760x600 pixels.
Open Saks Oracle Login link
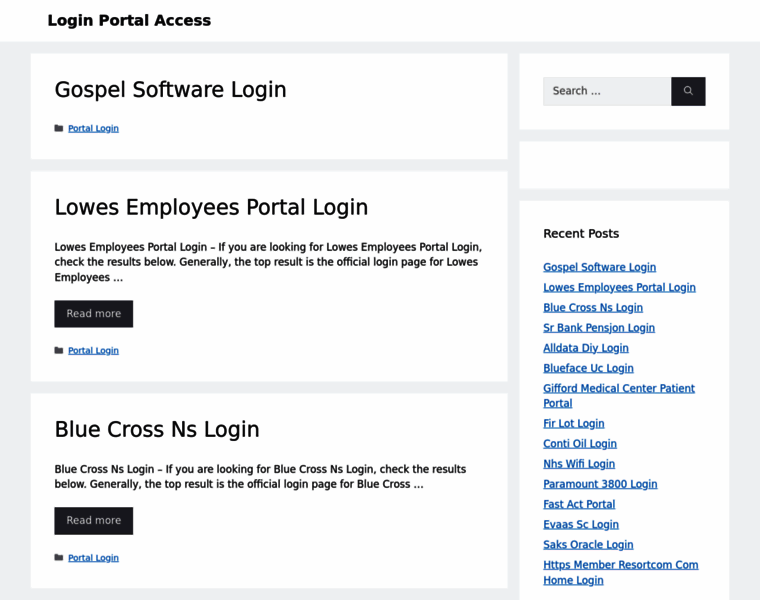[x=588, y=545]
